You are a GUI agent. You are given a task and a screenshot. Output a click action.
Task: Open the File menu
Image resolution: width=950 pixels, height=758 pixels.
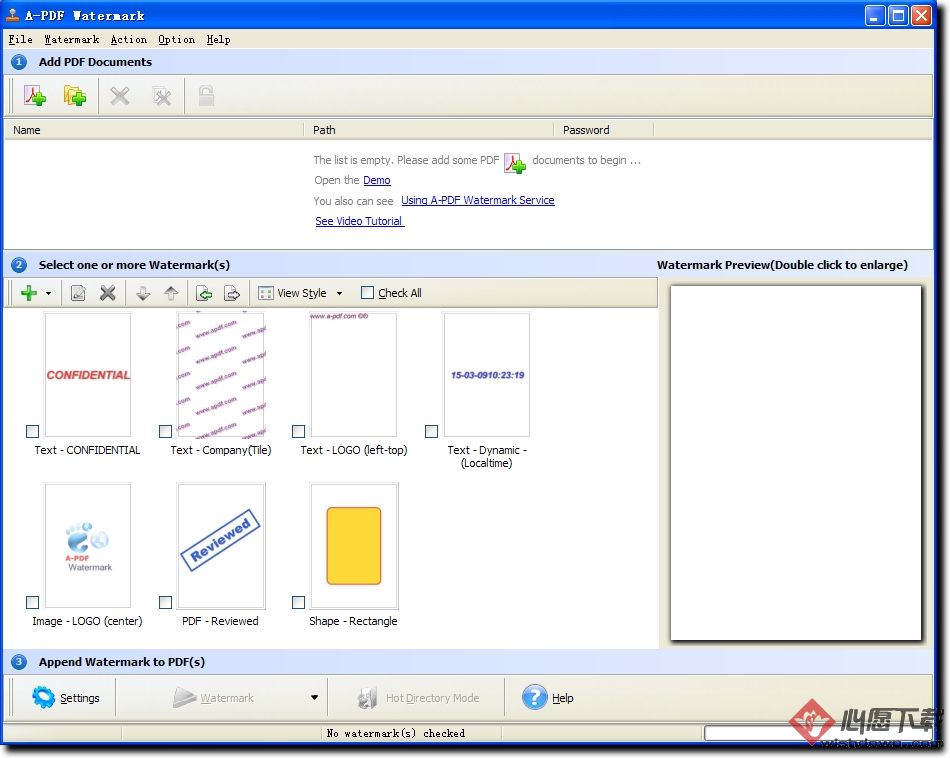[x=21, y=39]
